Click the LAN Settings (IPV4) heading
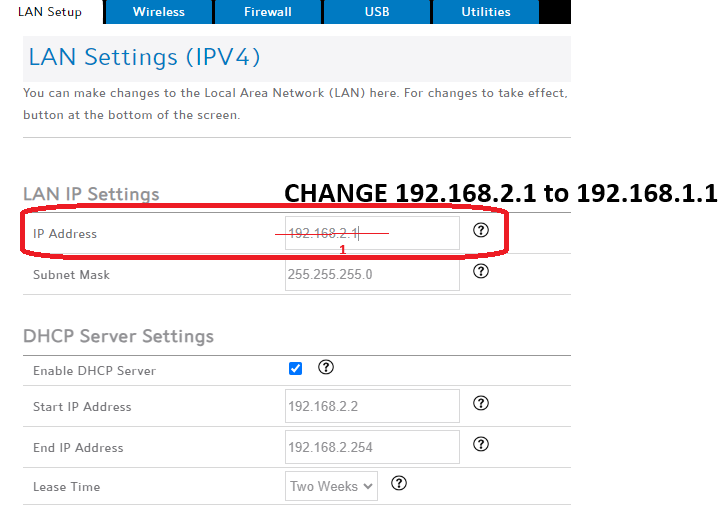Screen dimensions: 725x512 [144, 57]
